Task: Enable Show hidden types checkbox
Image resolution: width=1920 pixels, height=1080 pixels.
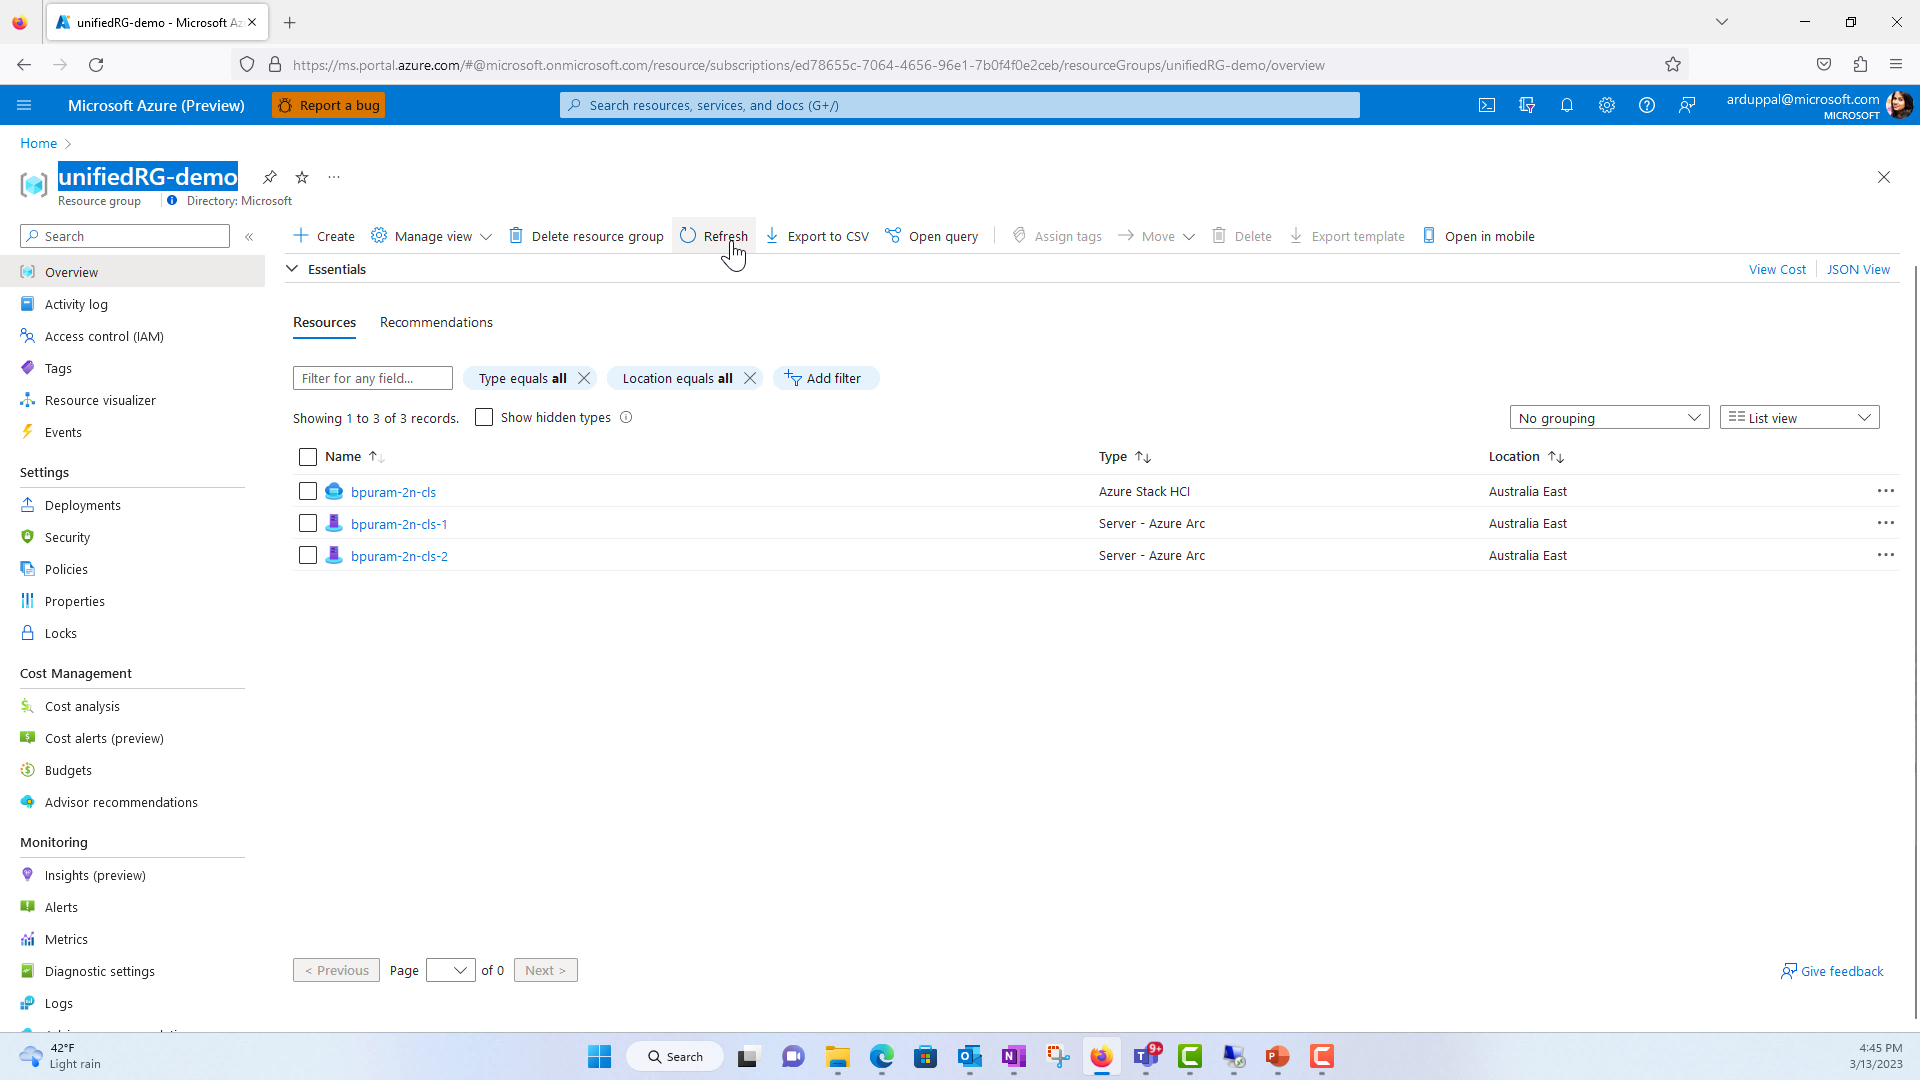Action: [x=484, y=418]
